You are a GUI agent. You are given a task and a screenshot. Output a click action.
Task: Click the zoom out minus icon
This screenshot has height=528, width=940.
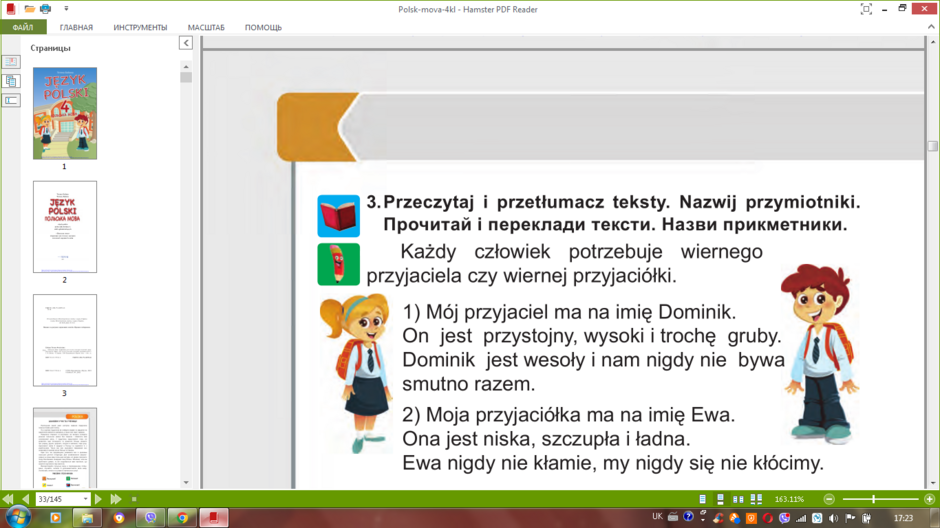(x=829, y=499)
